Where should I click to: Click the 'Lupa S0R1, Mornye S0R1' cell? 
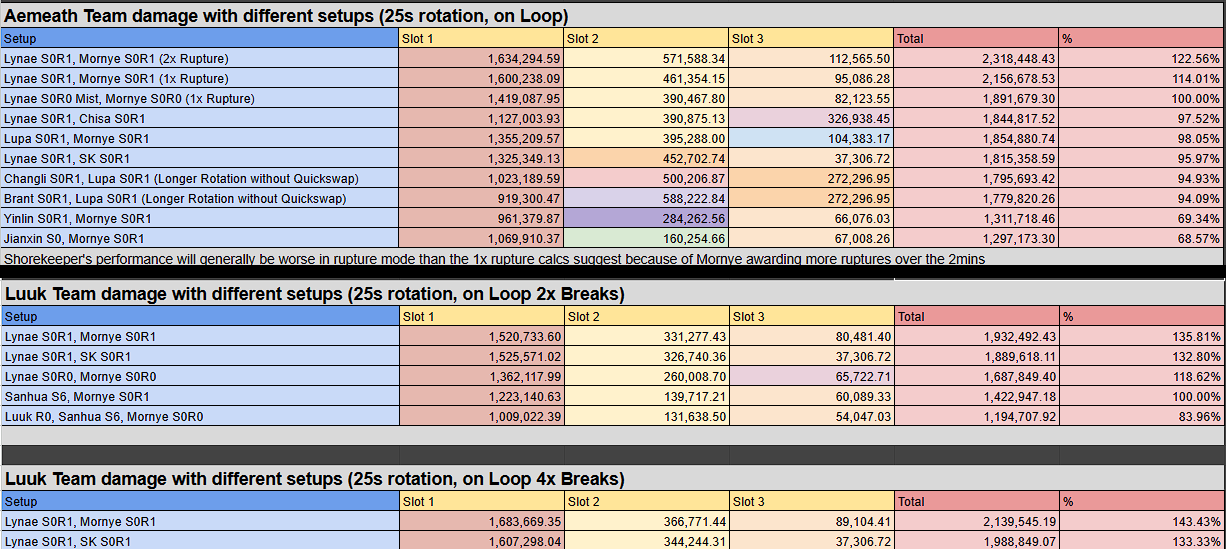(x=200, y=139)
